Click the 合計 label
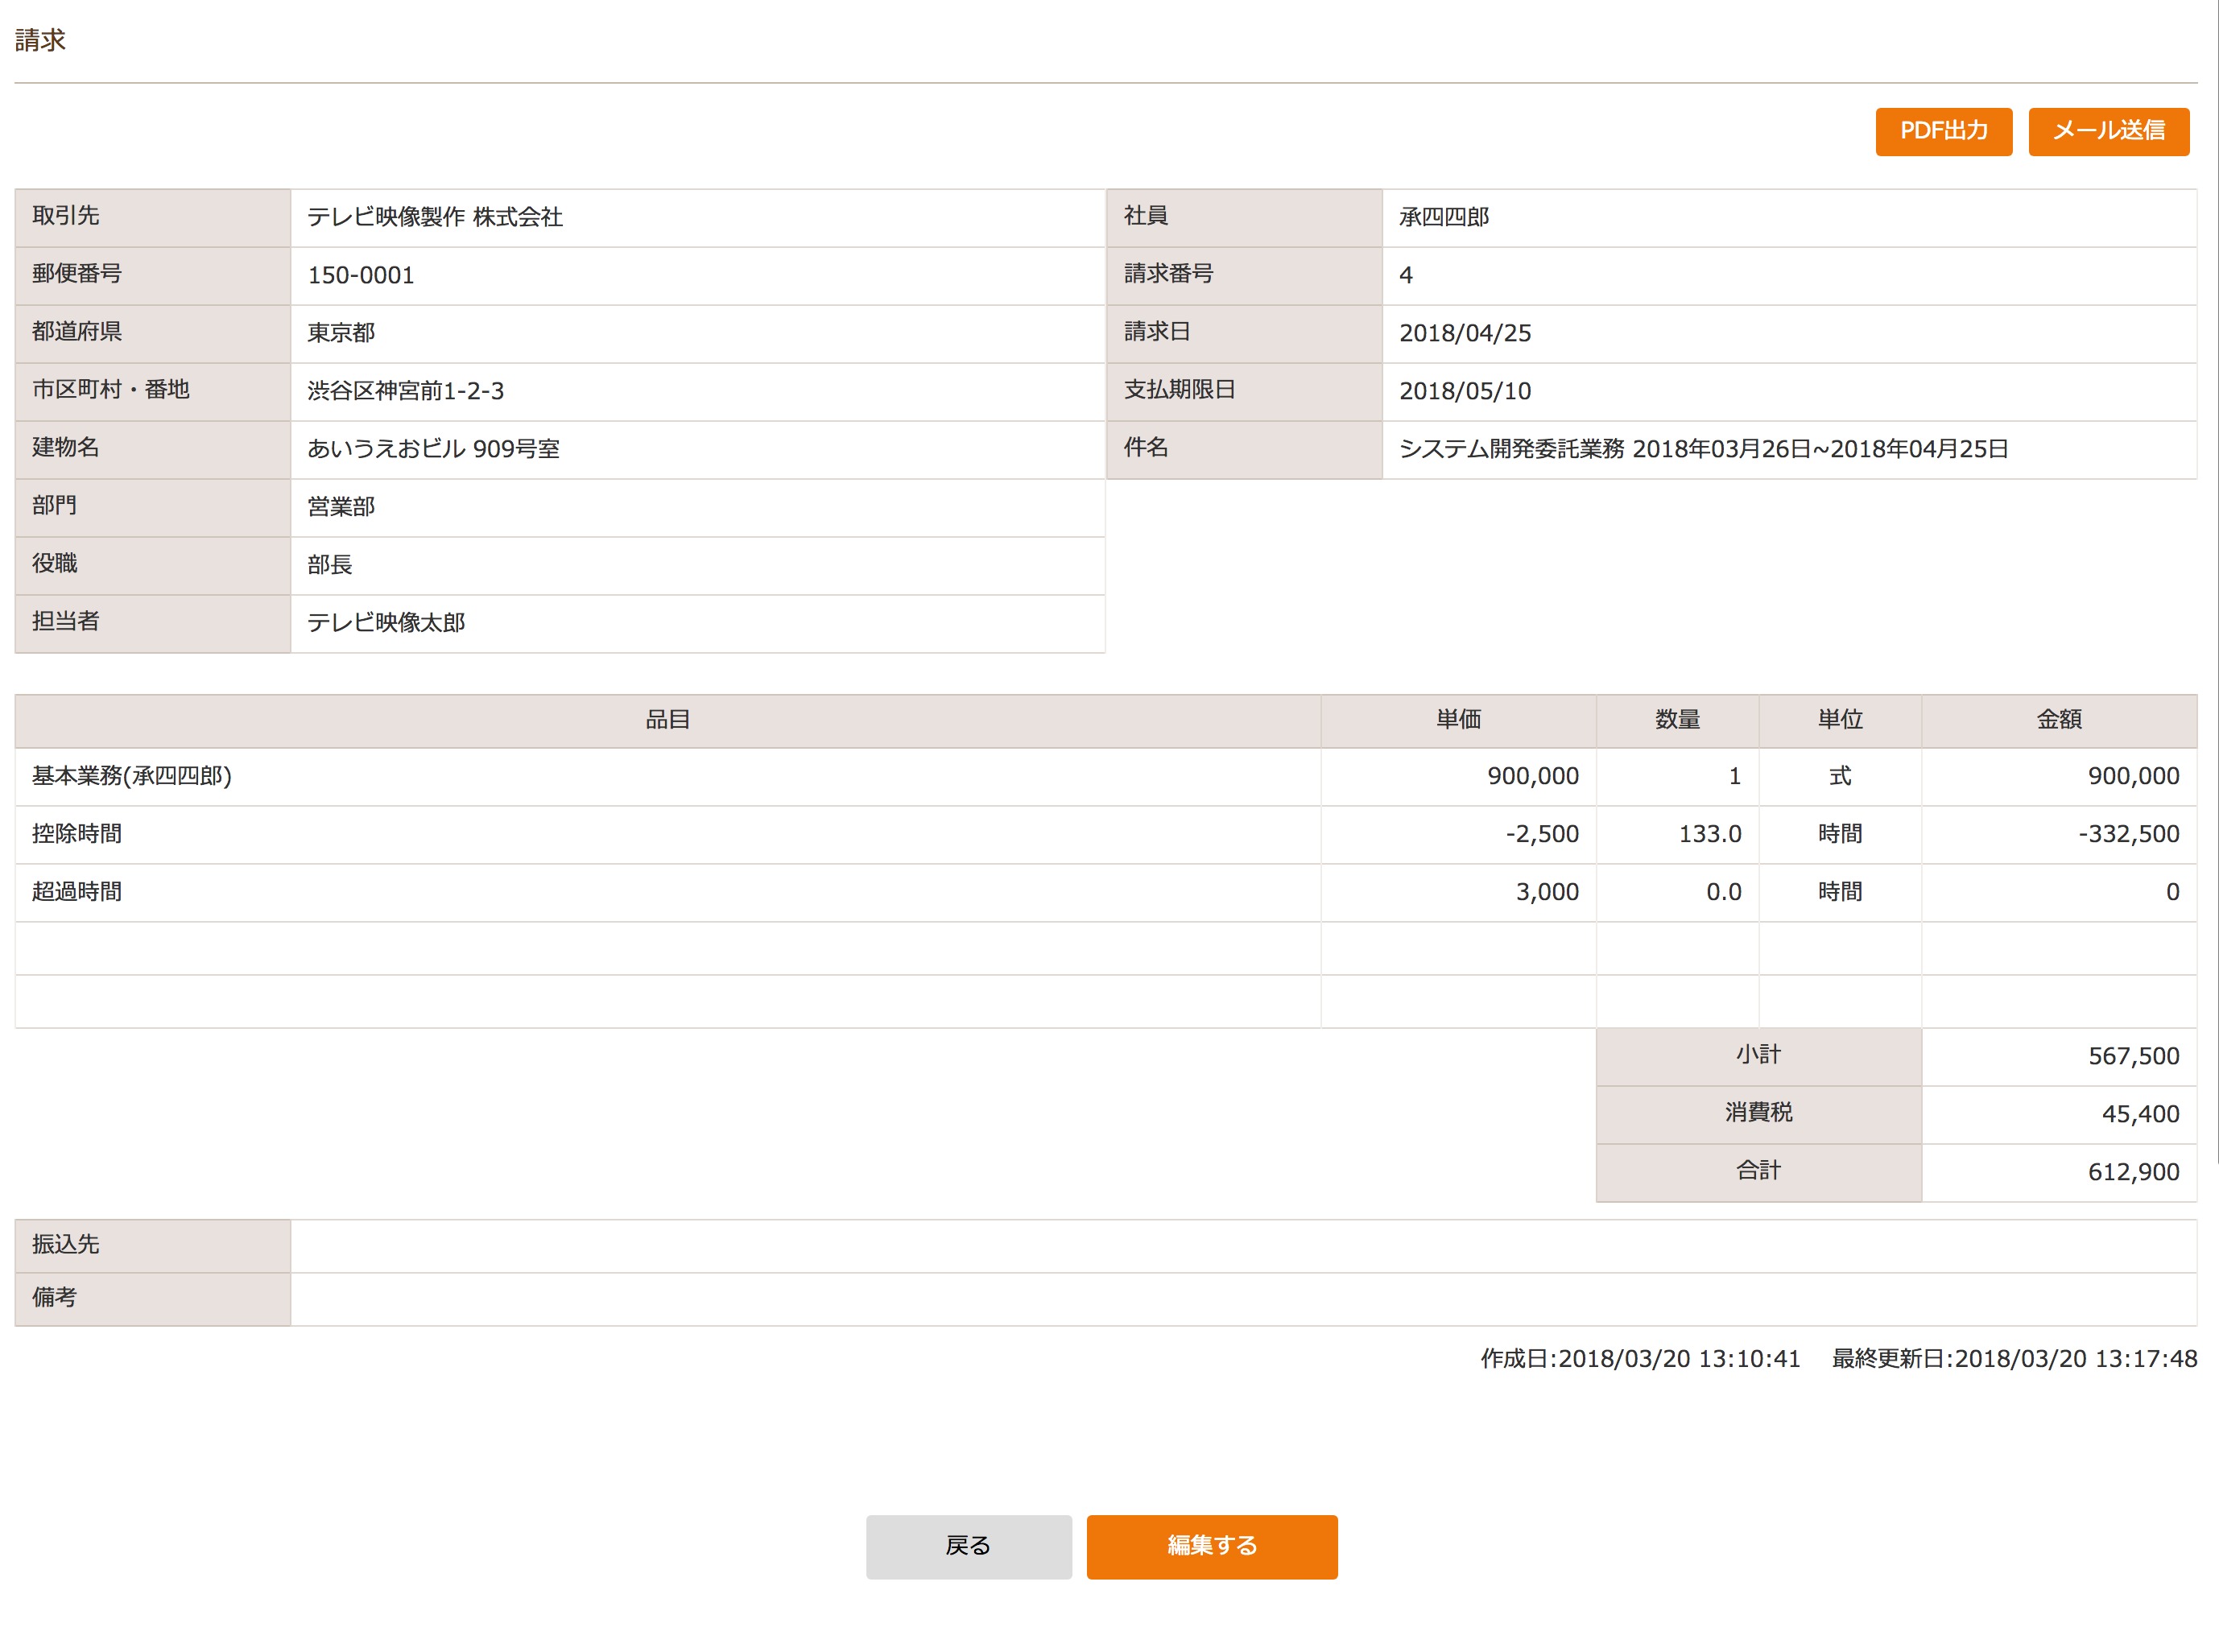This screenshot has height=1652, width=2219. (1758, 1172)
